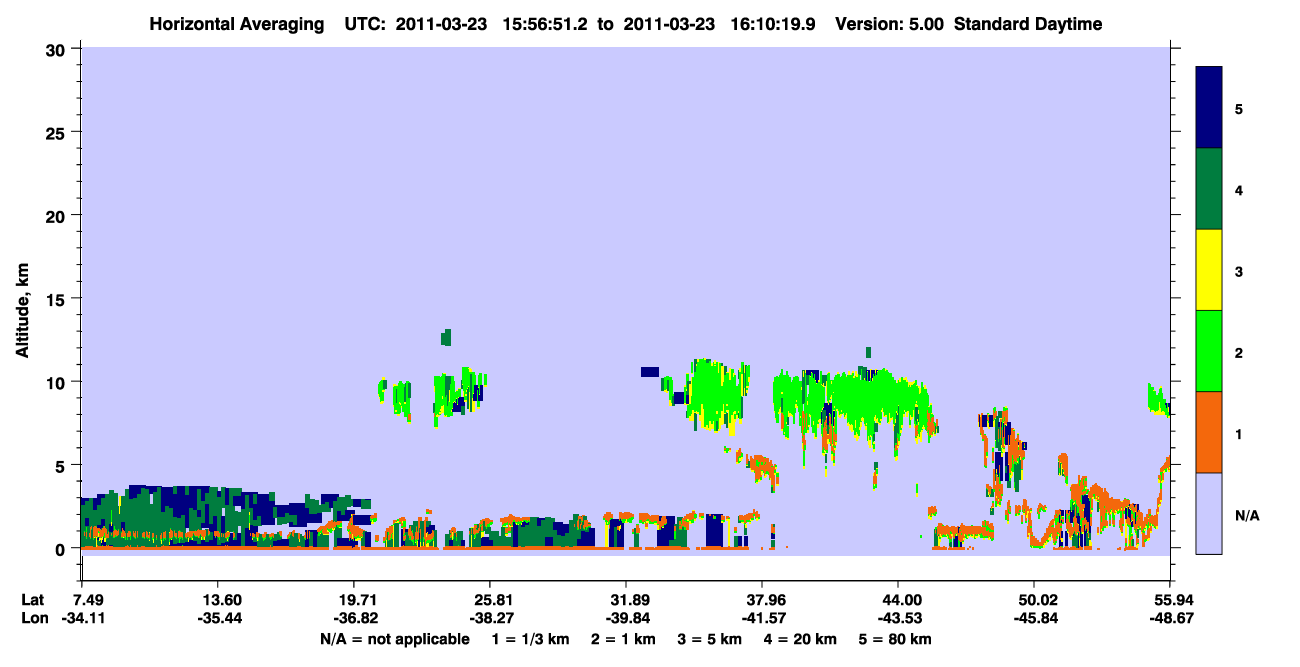The image size is (1300, 667).
Task: Click the 15 altitude tick label
Action: click(56, 298)
